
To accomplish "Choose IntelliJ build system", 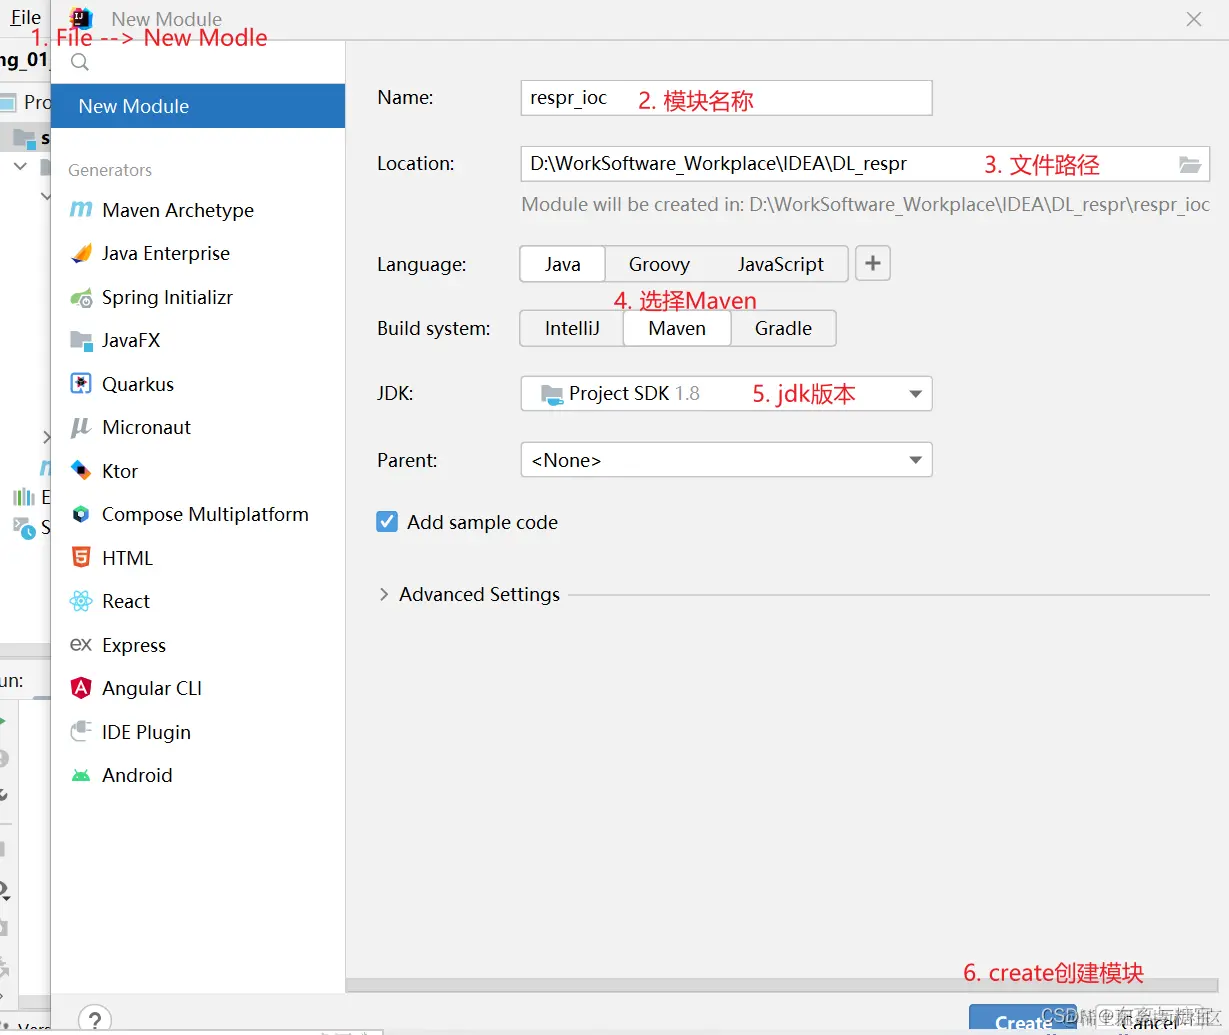I will pos(572,328).
